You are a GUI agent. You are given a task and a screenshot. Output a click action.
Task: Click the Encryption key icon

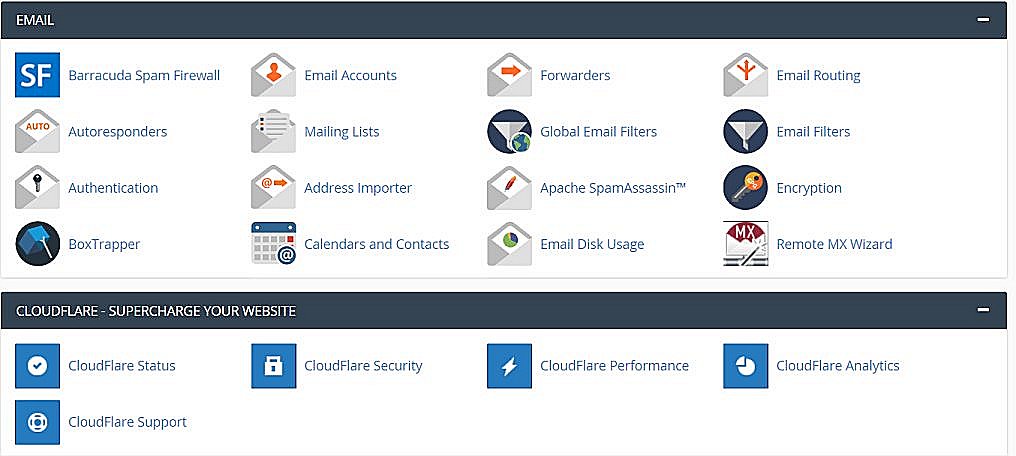(745, 187)
